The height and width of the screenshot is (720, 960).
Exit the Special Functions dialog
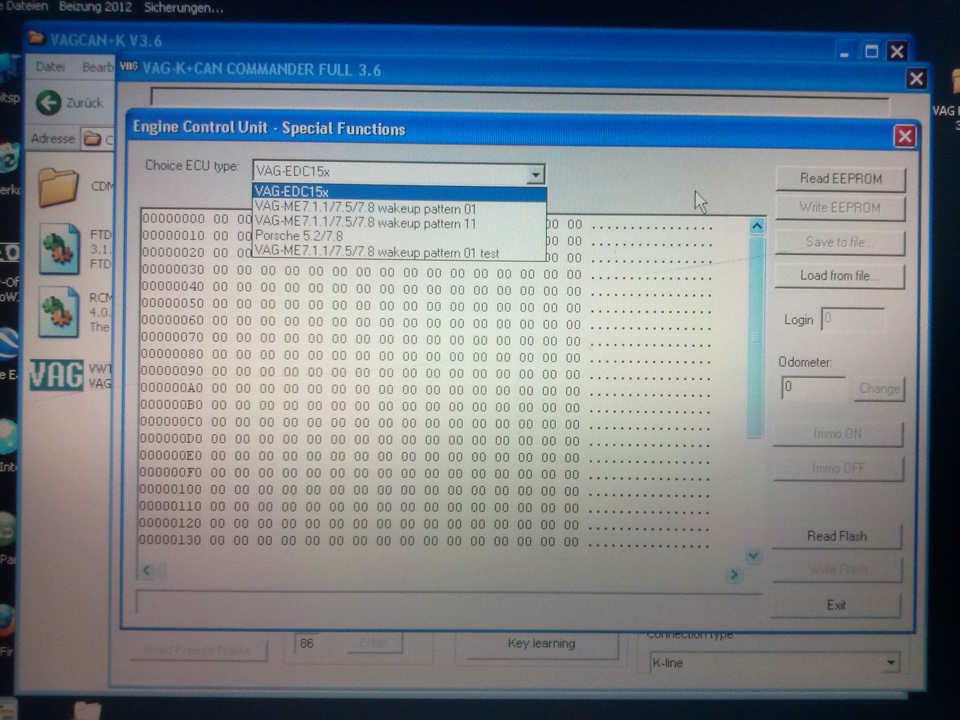coord(836,605)
